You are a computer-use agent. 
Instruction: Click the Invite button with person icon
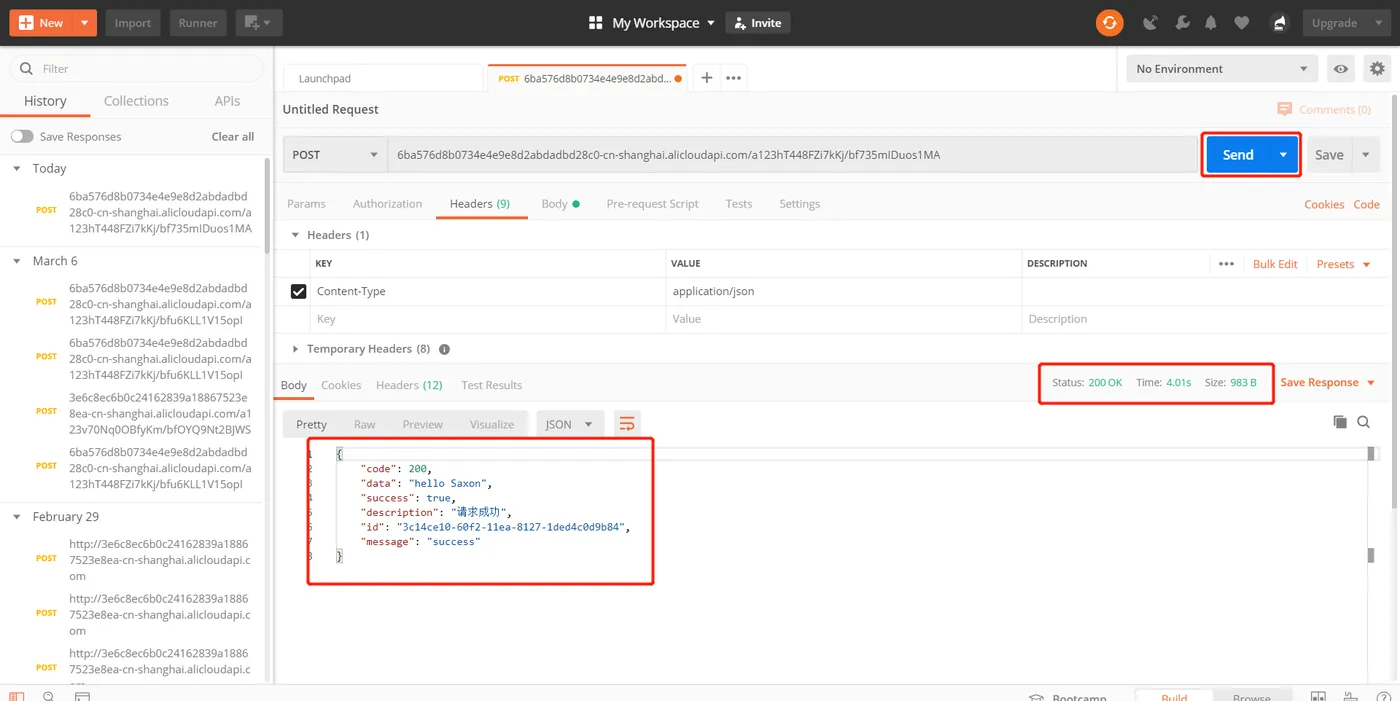pyautogui.click(x=758, y=22)
